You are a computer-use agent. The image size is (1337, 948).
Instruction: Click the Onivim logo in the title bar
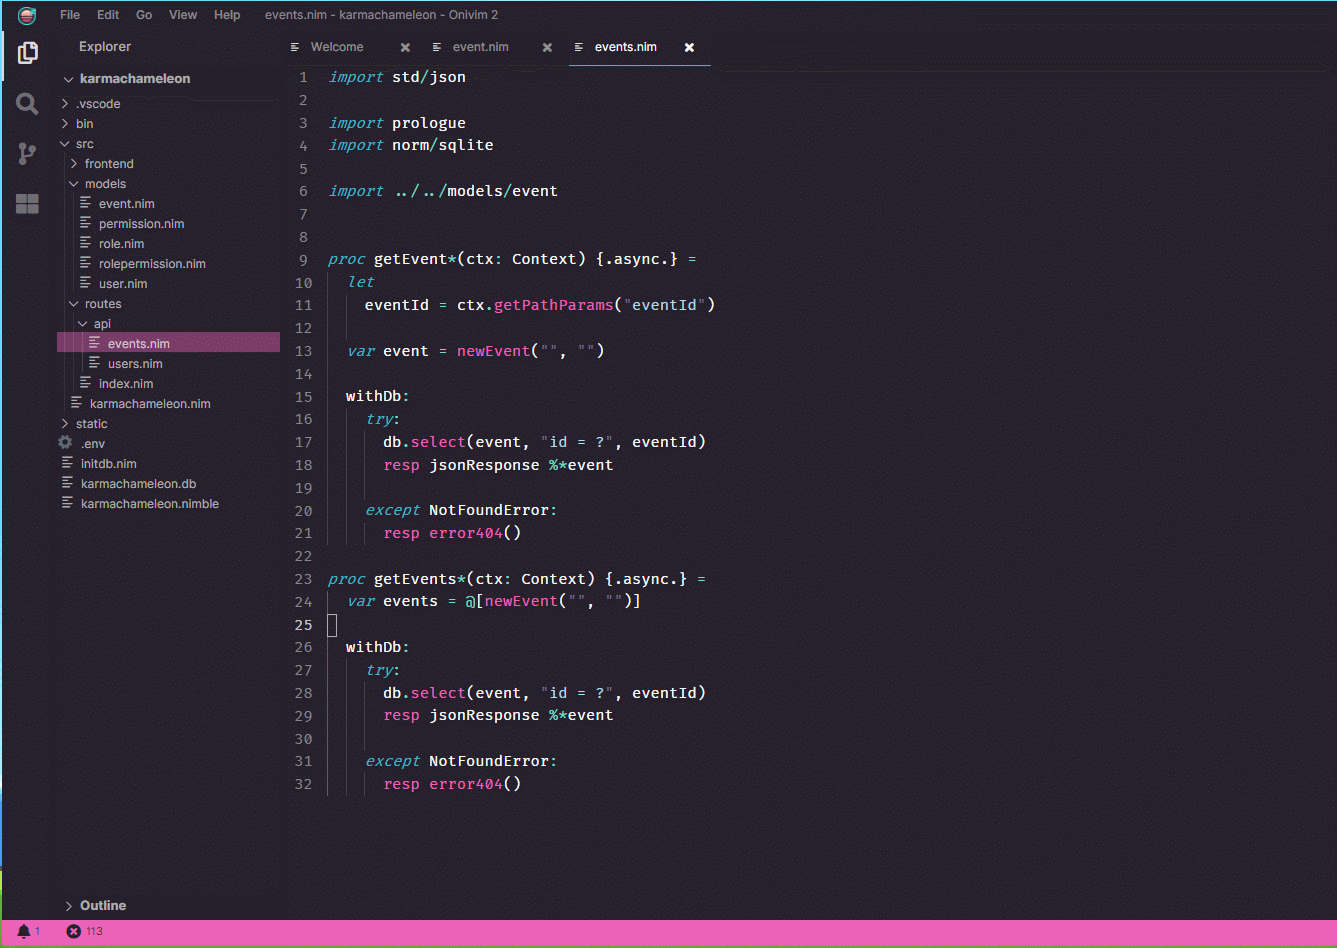point(28,15)
